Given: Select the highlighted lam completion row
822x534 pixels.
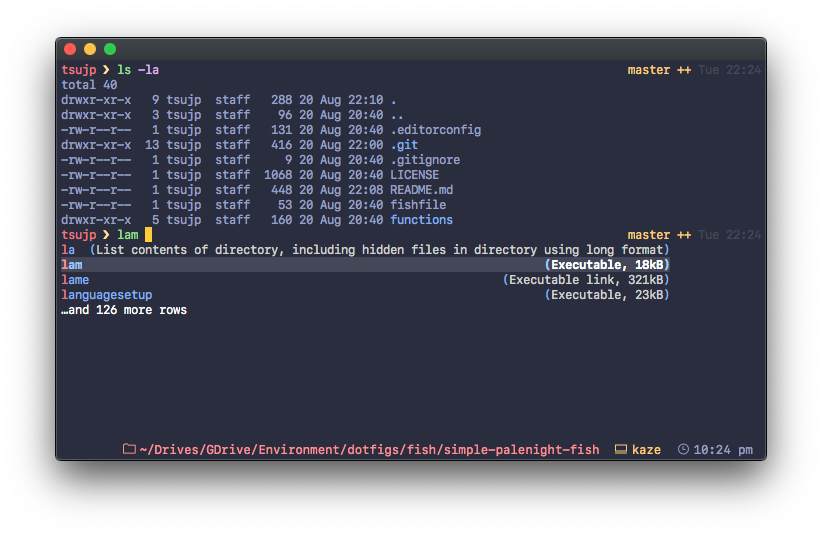Looking at the screenshot, I should (x=365, y=265).
